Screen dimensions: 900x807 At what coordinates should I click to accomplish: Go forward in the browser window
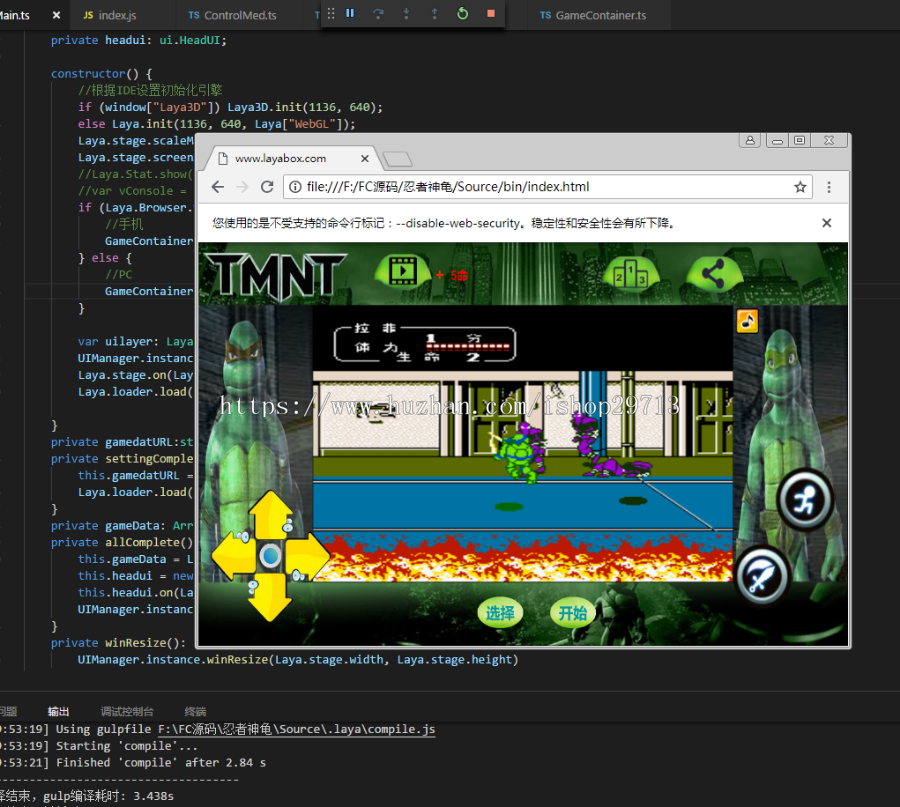tap(242, 187)
